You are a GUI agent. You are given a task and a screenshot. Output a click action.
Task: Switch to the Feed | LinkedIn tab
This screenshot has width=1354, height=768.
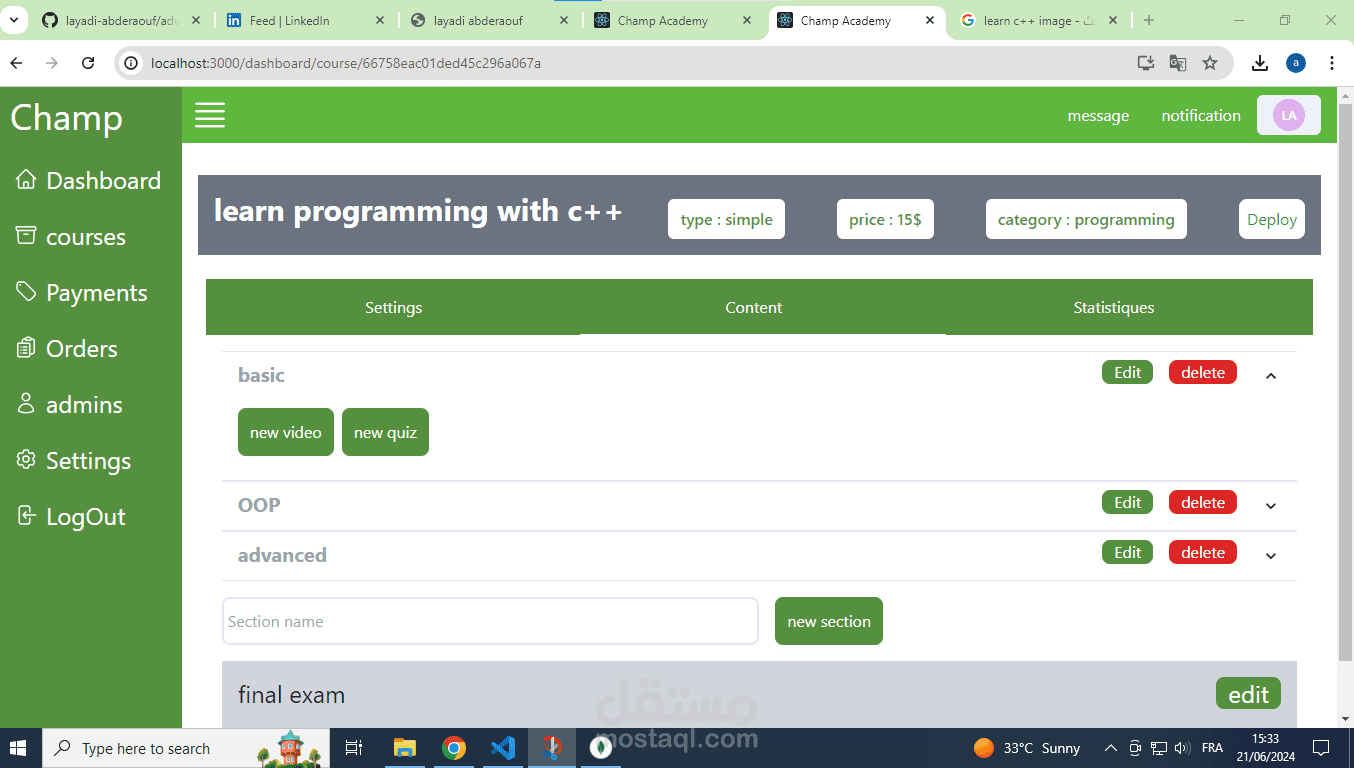pos(307,20)
